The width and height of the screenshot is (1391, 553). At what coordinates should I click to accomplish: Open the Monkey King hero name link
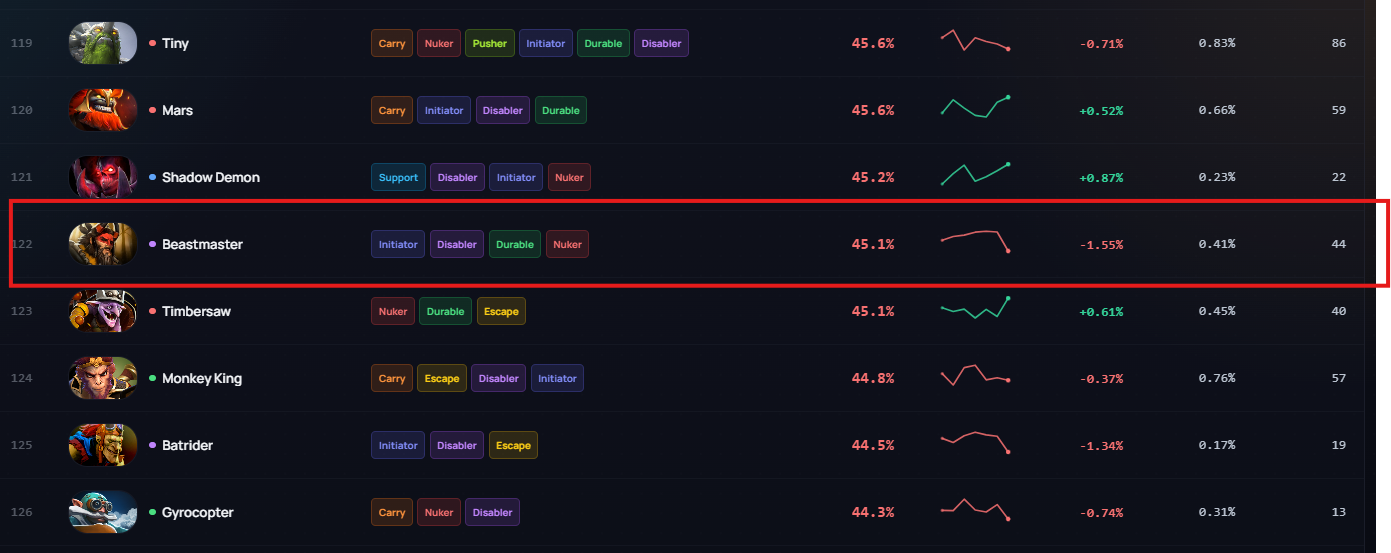tap(202, 378)
